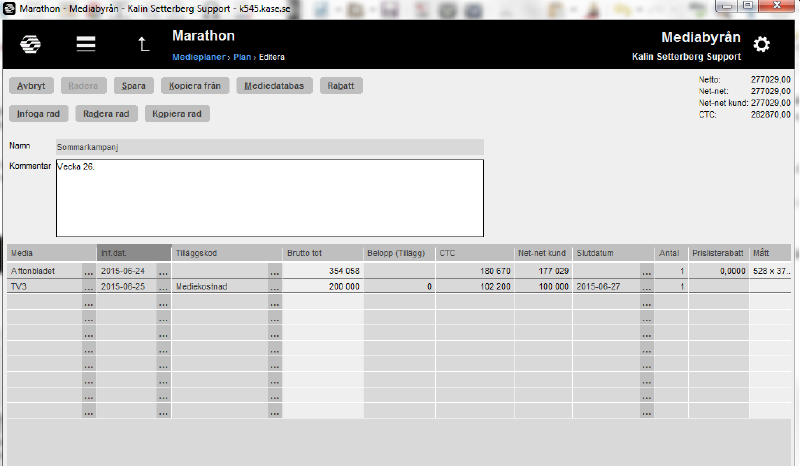This screenshot has width=800, height=466.
Task: Select the 177 029 Net-net kund cell
Action: [543, 272]
